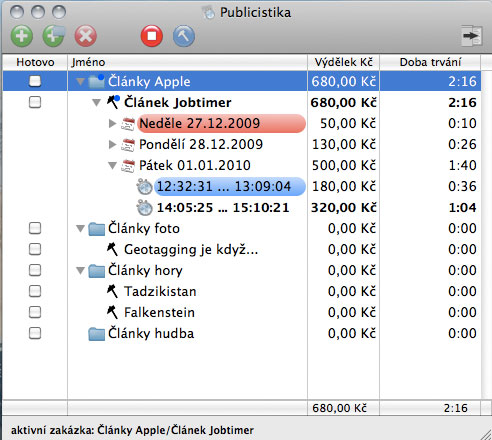Check Hotovo for Články Apple
Viewport: 492px width, 440px height.
pyautogui.click(x=35, y=81)
